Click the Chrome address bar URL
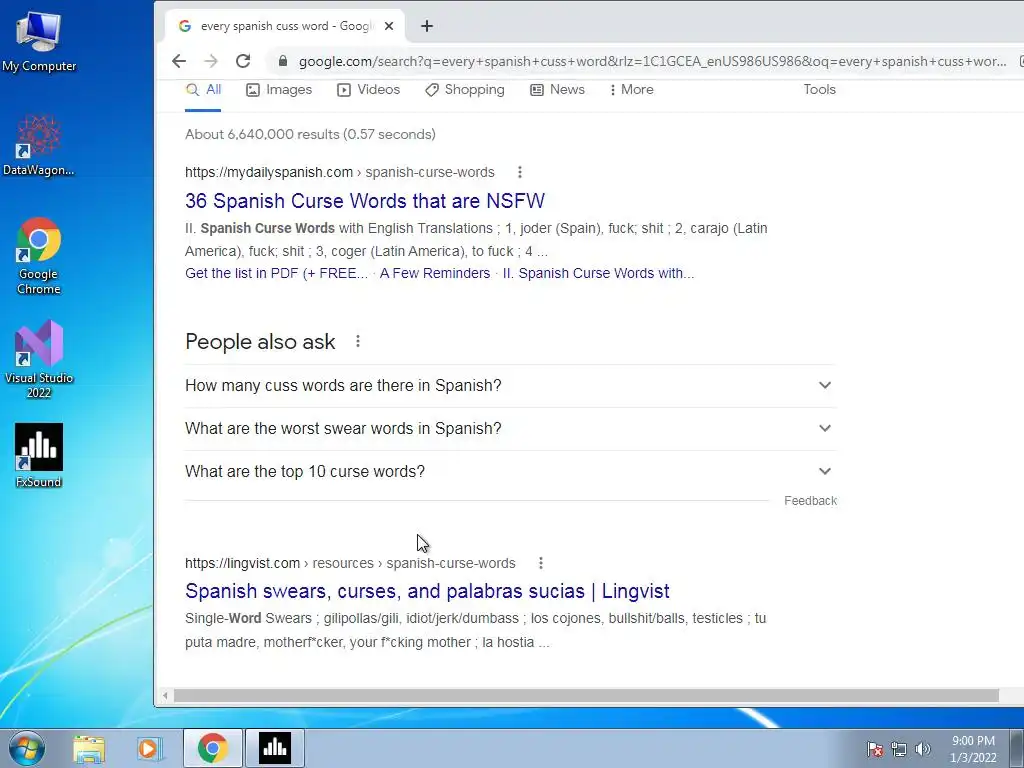This screenshot has height=768, width=1024. [x=652, y=61]
